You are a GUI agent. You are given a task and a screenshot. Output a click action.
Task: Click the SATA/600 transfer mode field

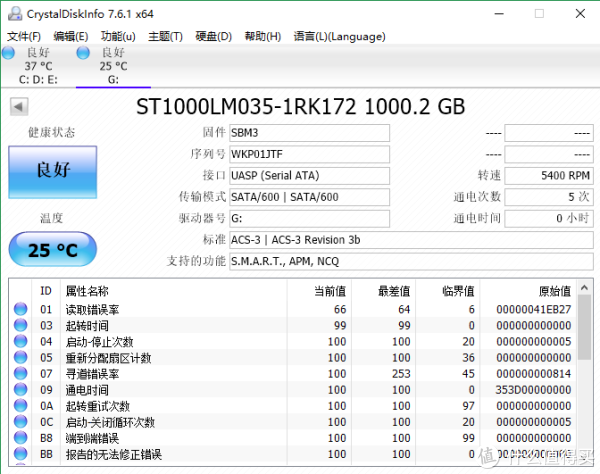(310, 197)
